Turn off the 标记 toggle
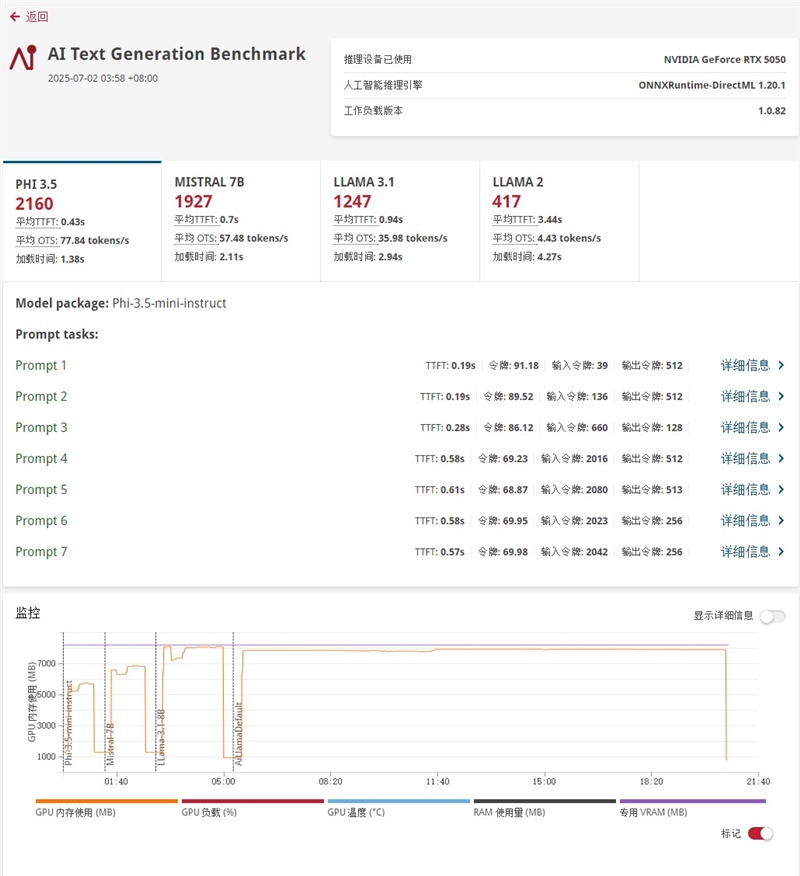Screen dimensions: 800x876 point(760,834)
